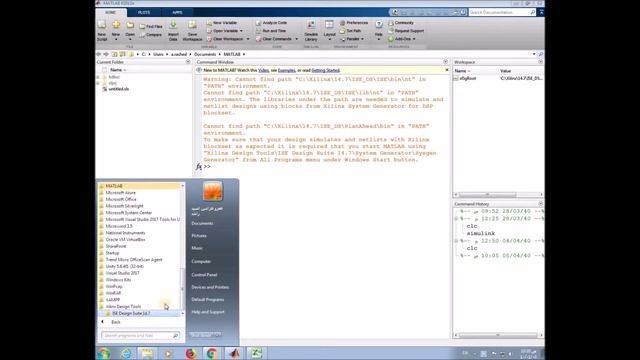Click the MATLAB taskbar icon

pyautogui.click(x=234, y=353)
